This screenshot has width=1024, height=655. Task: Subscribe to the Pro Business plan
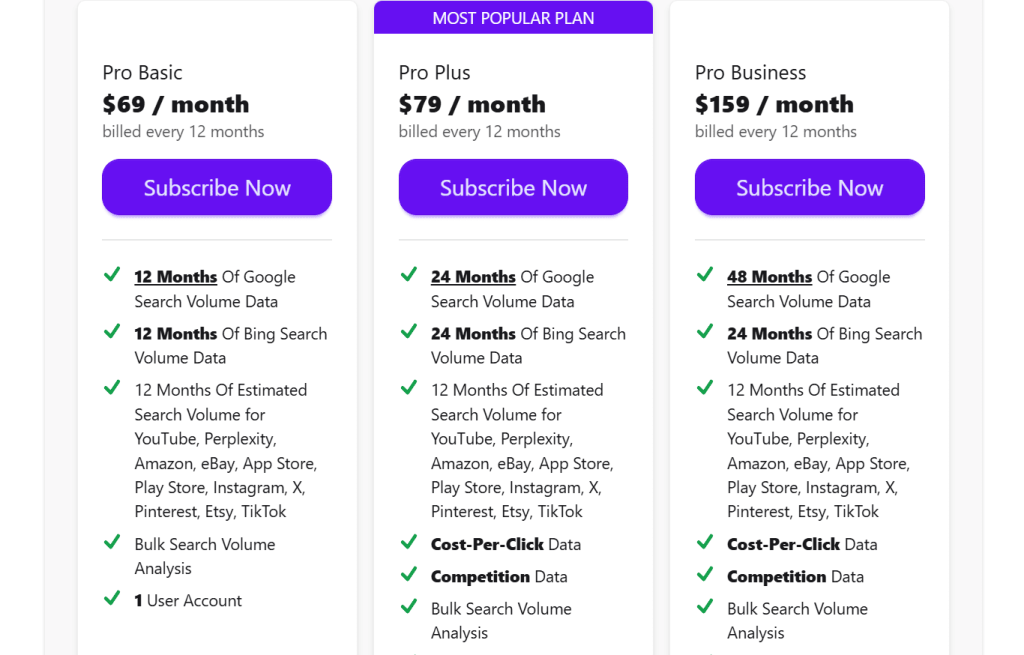(809, 187)
